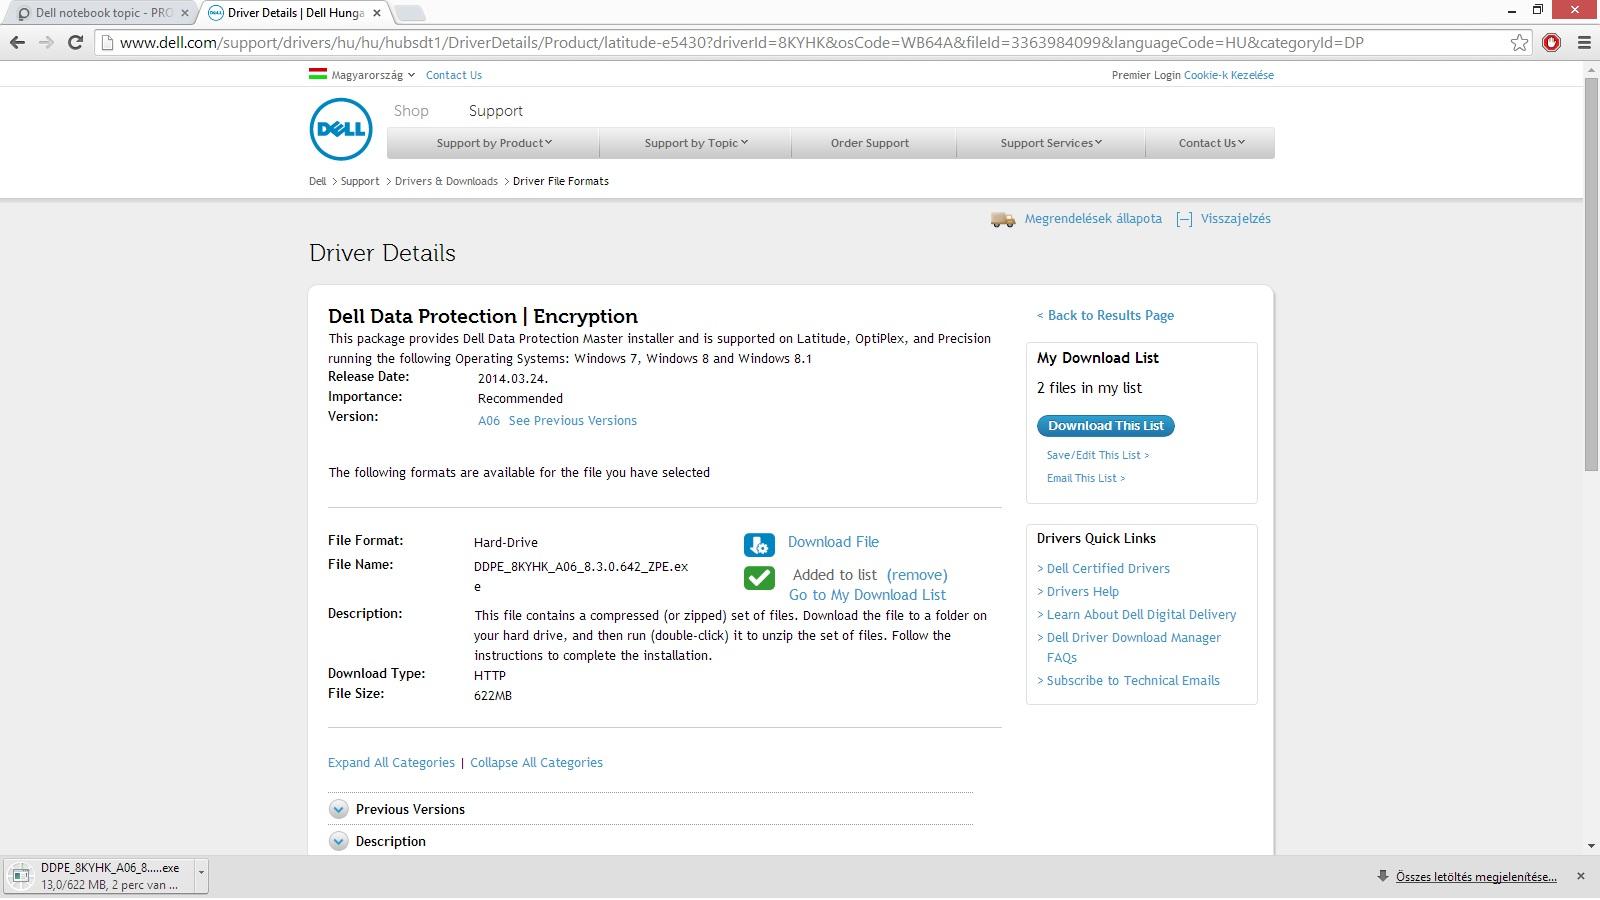Open a new tab button
This screenshot has width=1600, height=900.
(410, 13)
